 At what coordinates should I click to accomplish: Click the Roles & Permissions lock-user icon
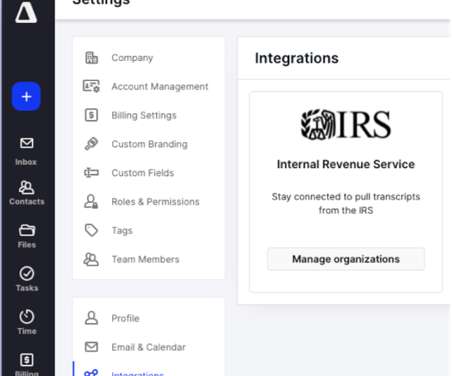point(91,202)
